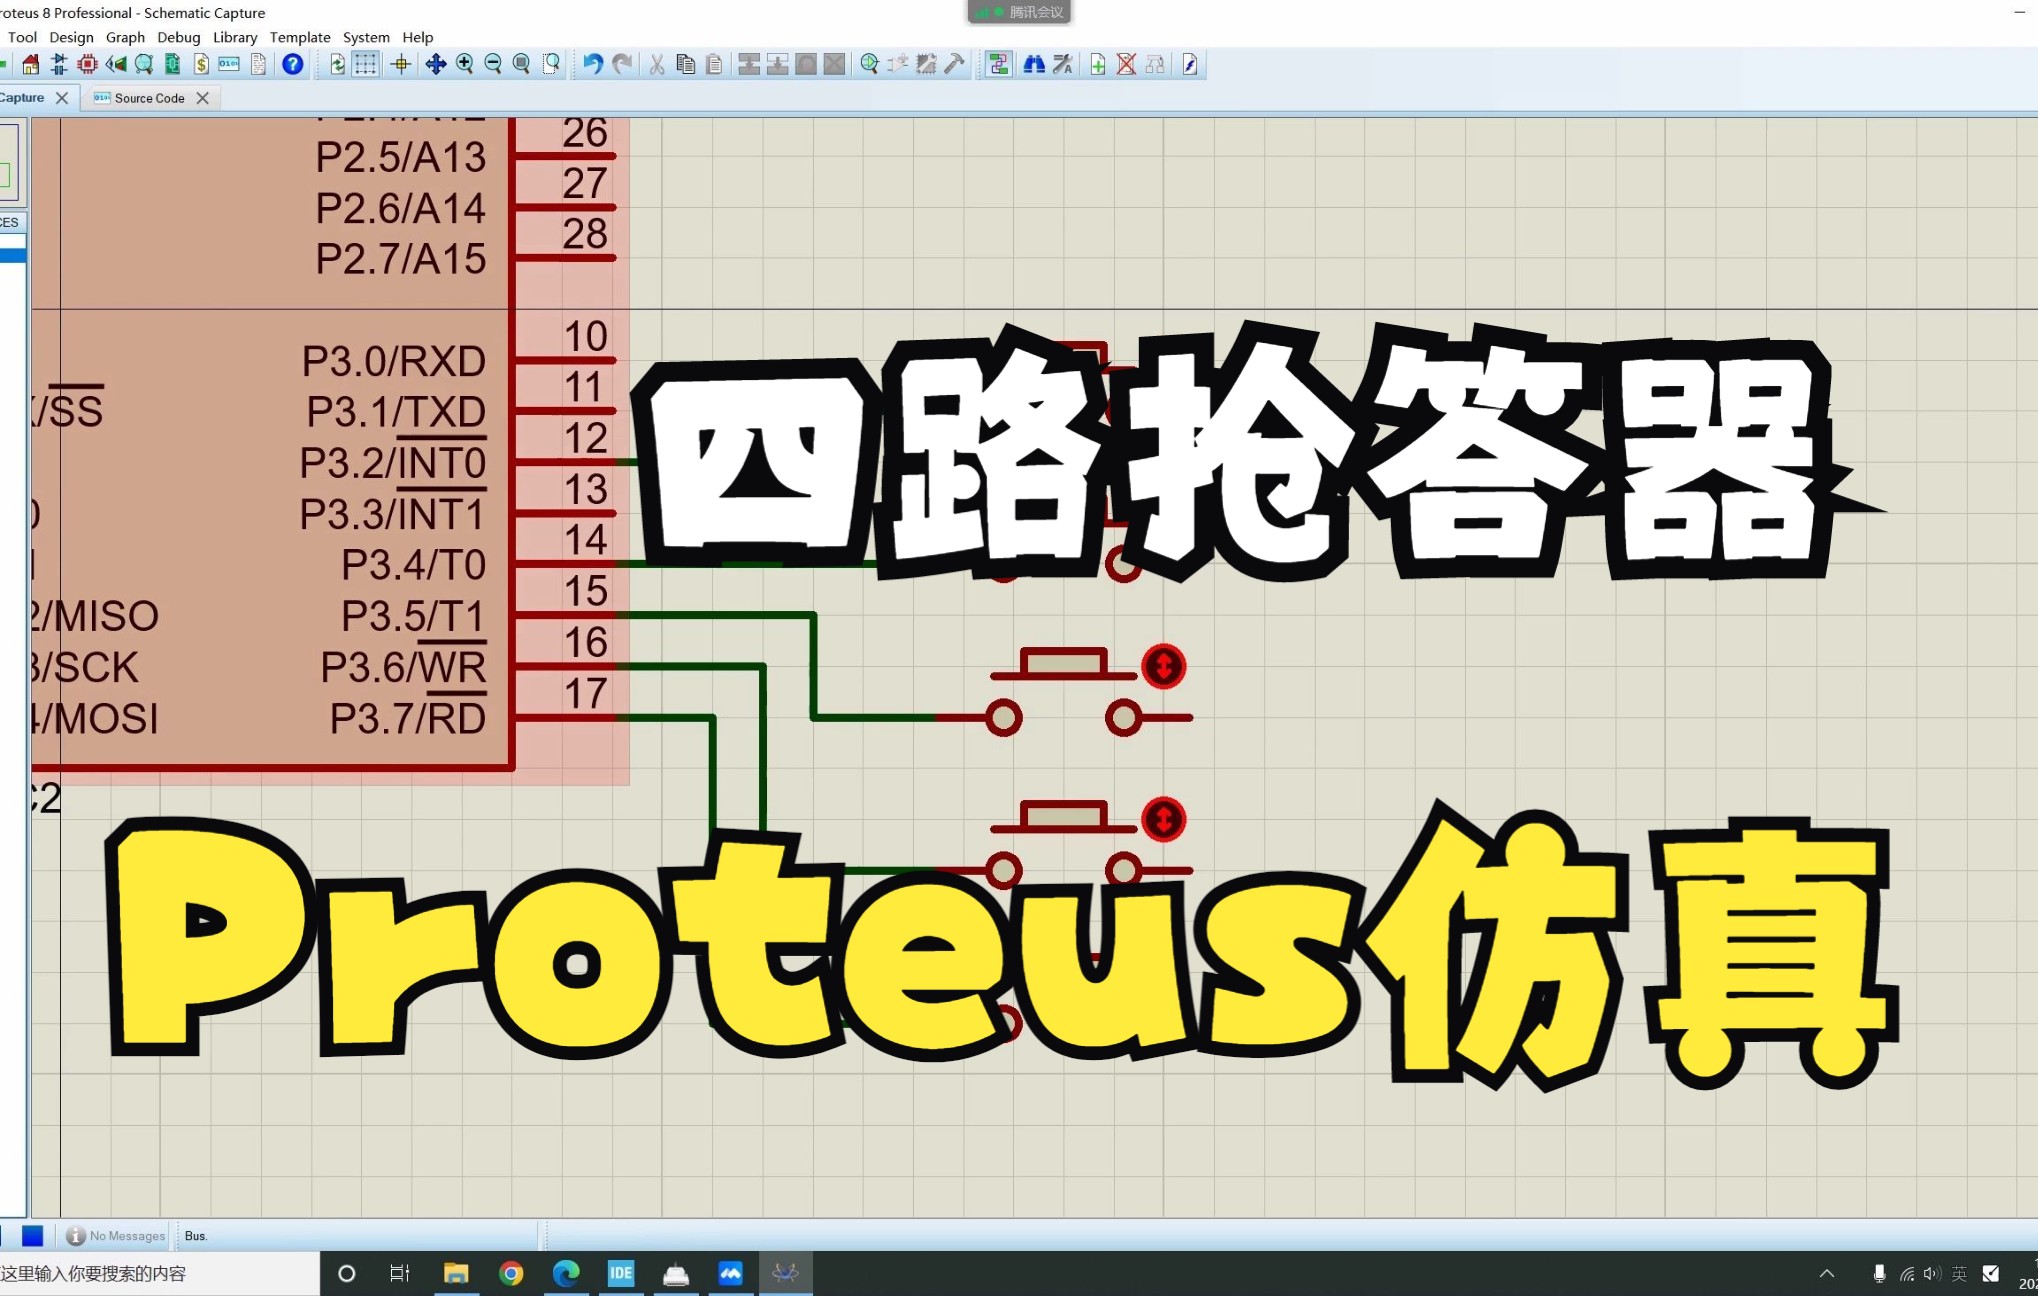Open Search and Tag binoculars icon
This screenshot has width=2038, height=1296.
point(1034,65)
